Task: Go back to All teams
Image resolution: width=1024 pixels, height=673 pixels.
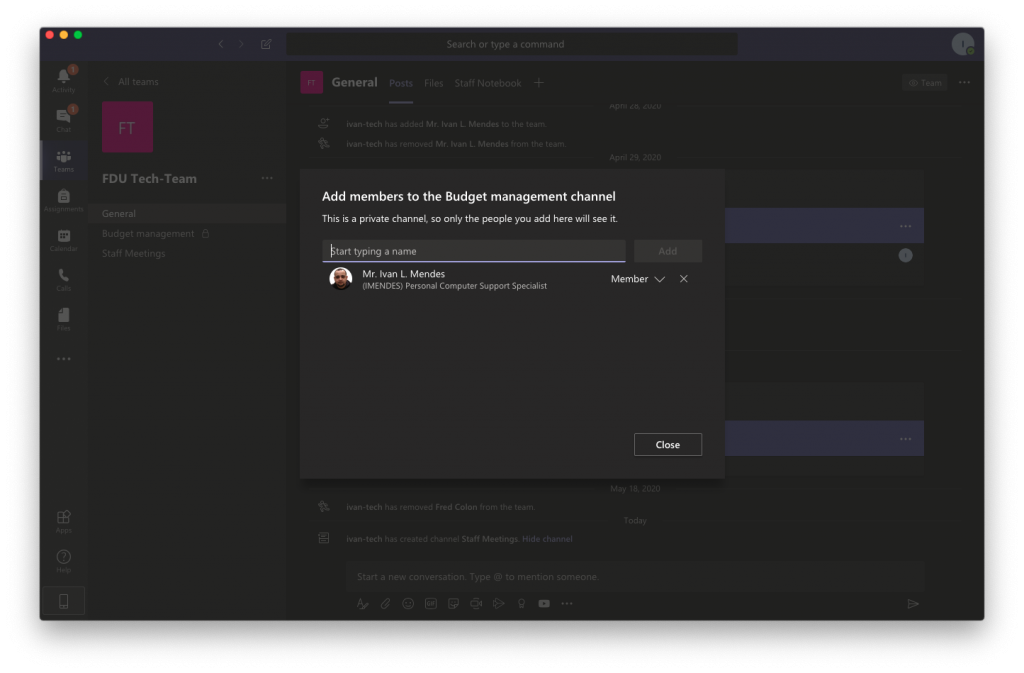Action: coord(131,82)
